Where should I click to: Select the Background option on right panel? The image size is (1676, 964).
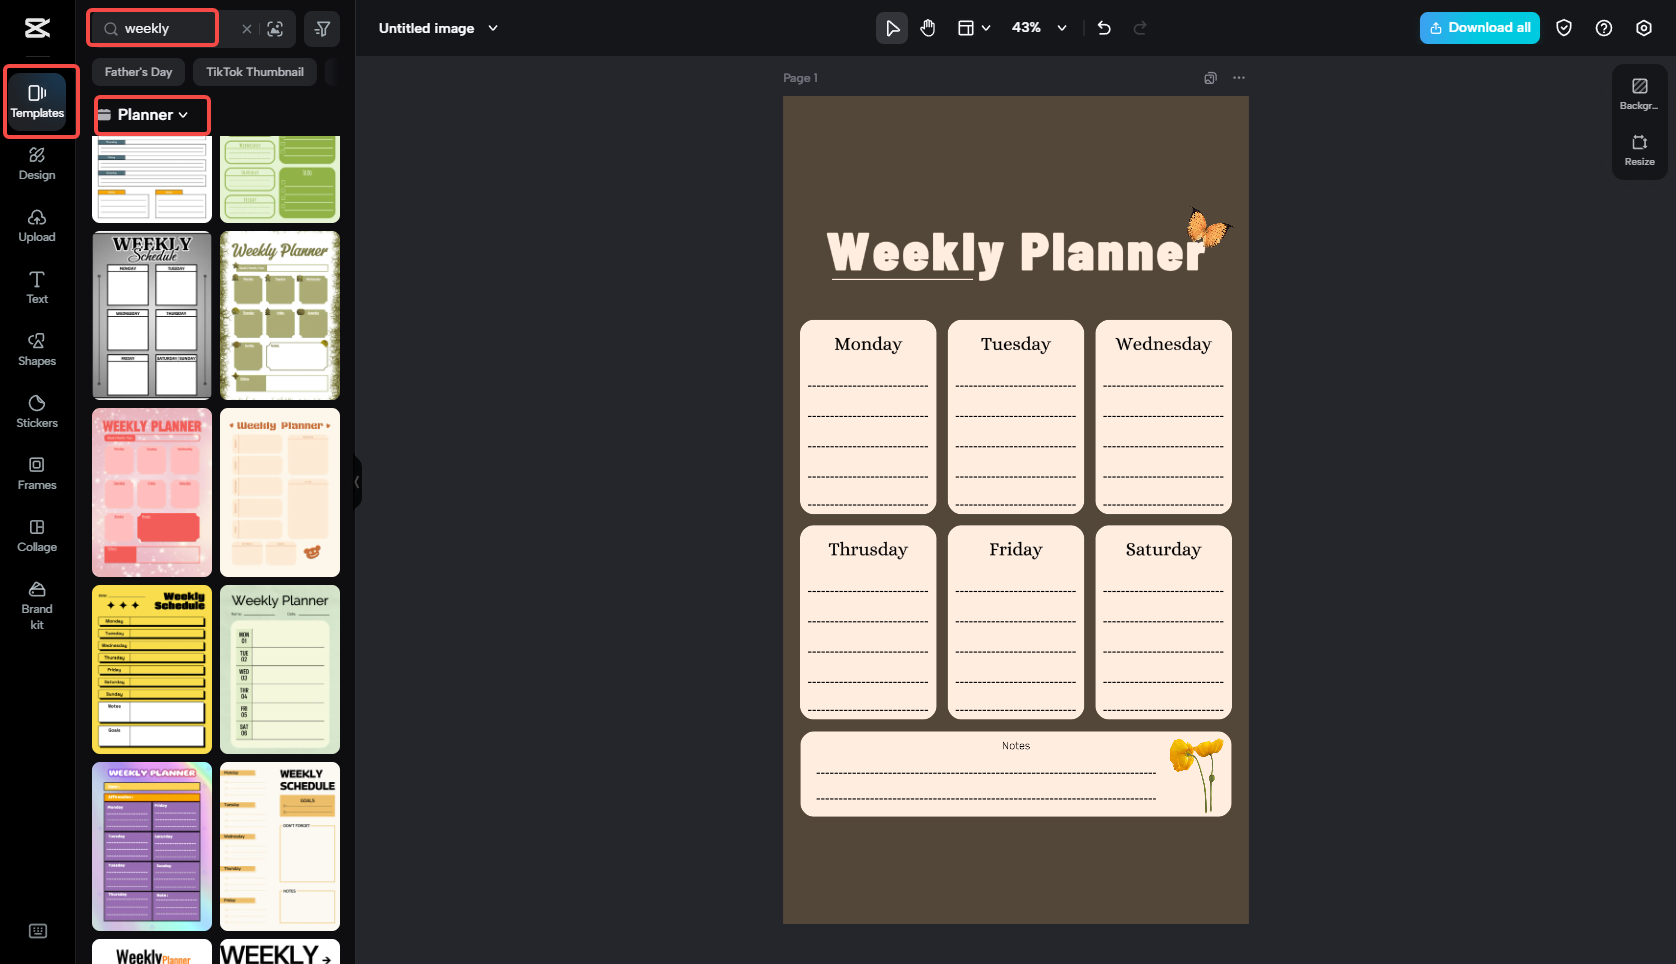[x=1639, y=93]
